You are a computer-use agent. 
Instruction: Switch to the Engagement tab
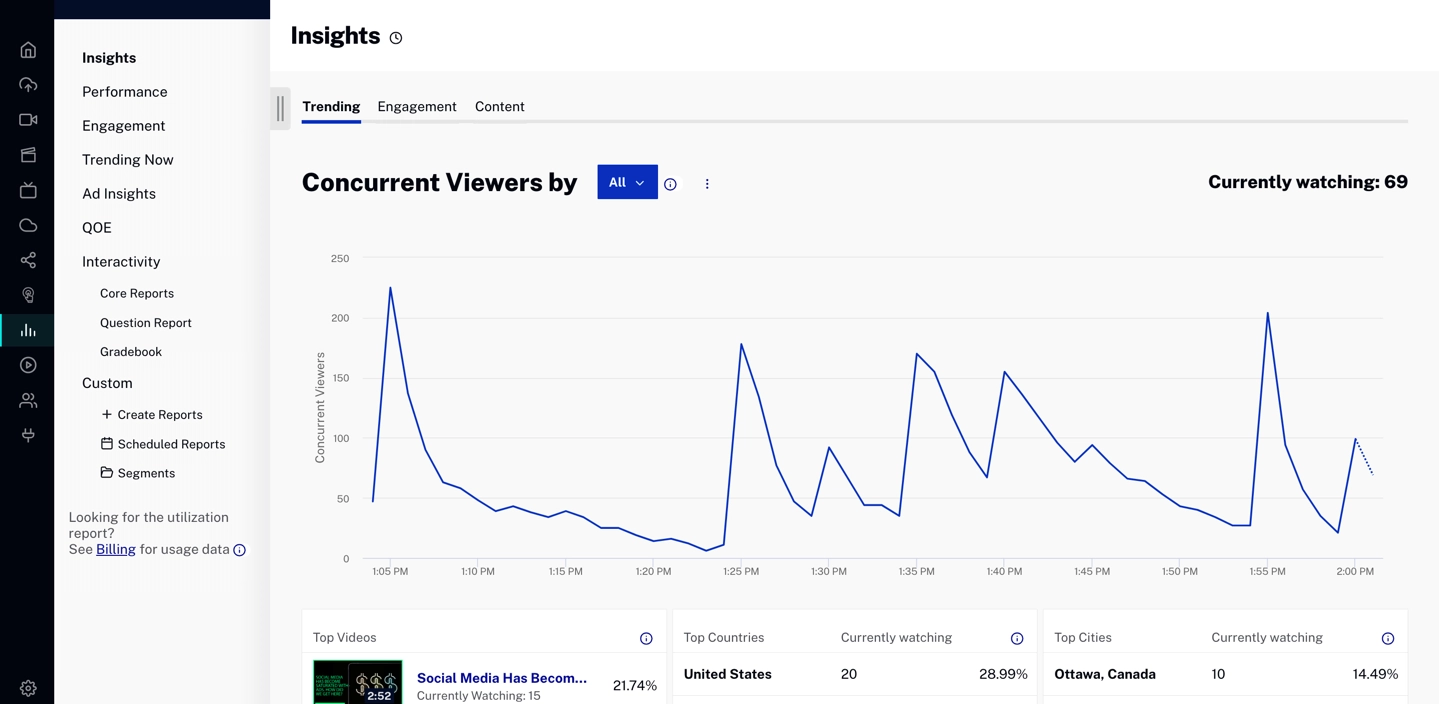click(416, 106)
